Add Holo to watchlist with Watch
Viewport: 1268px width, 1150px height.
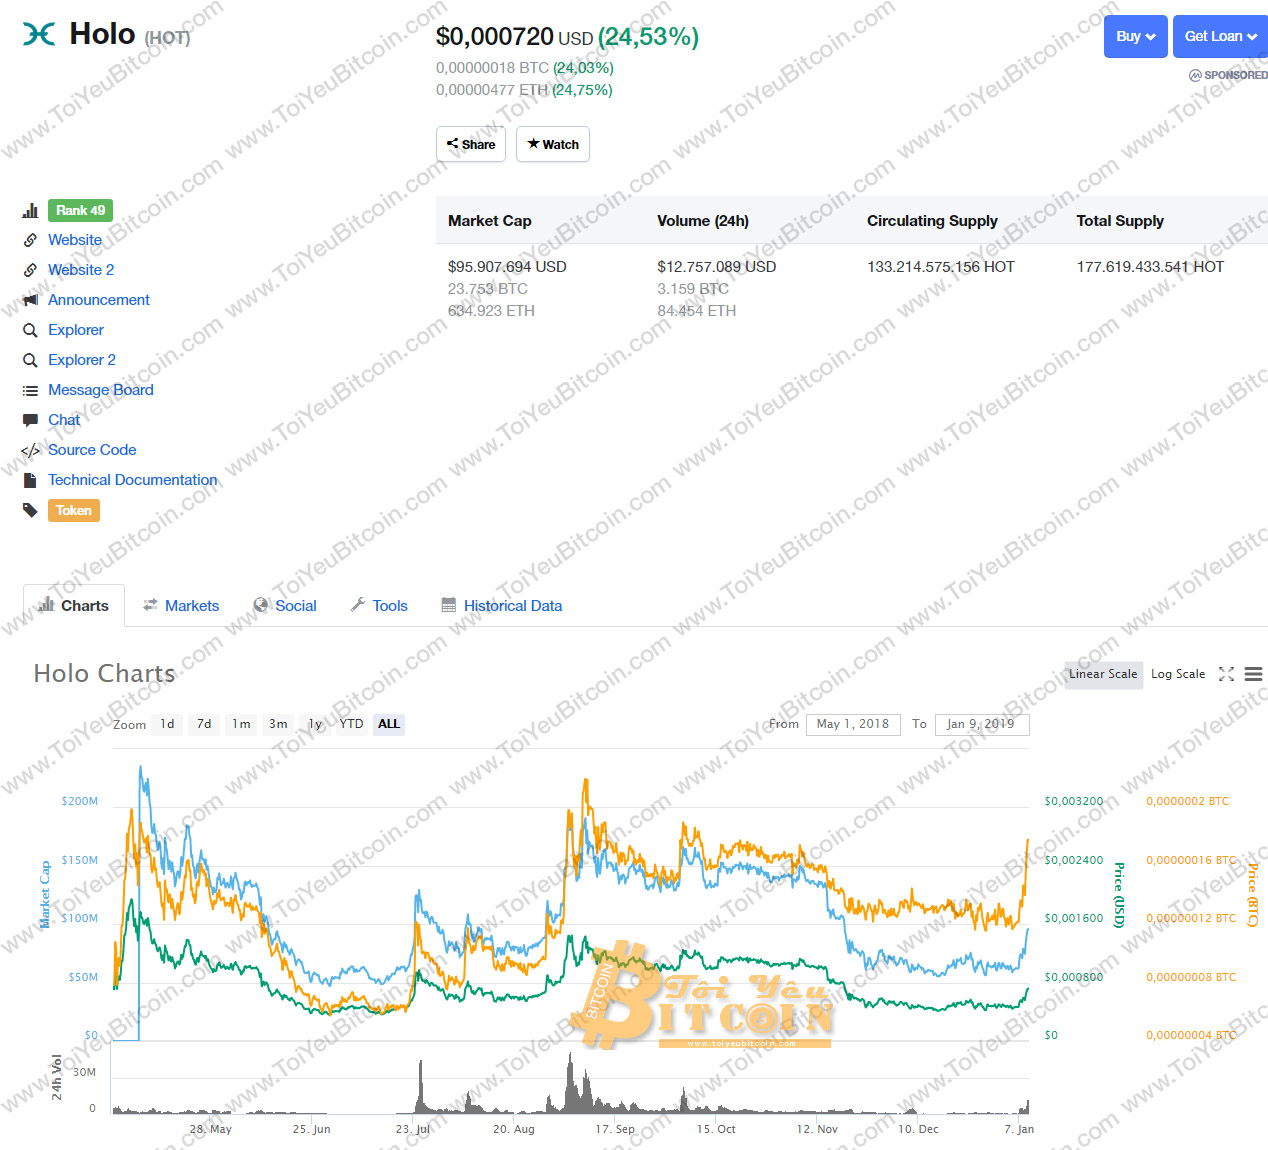(553, 144)
